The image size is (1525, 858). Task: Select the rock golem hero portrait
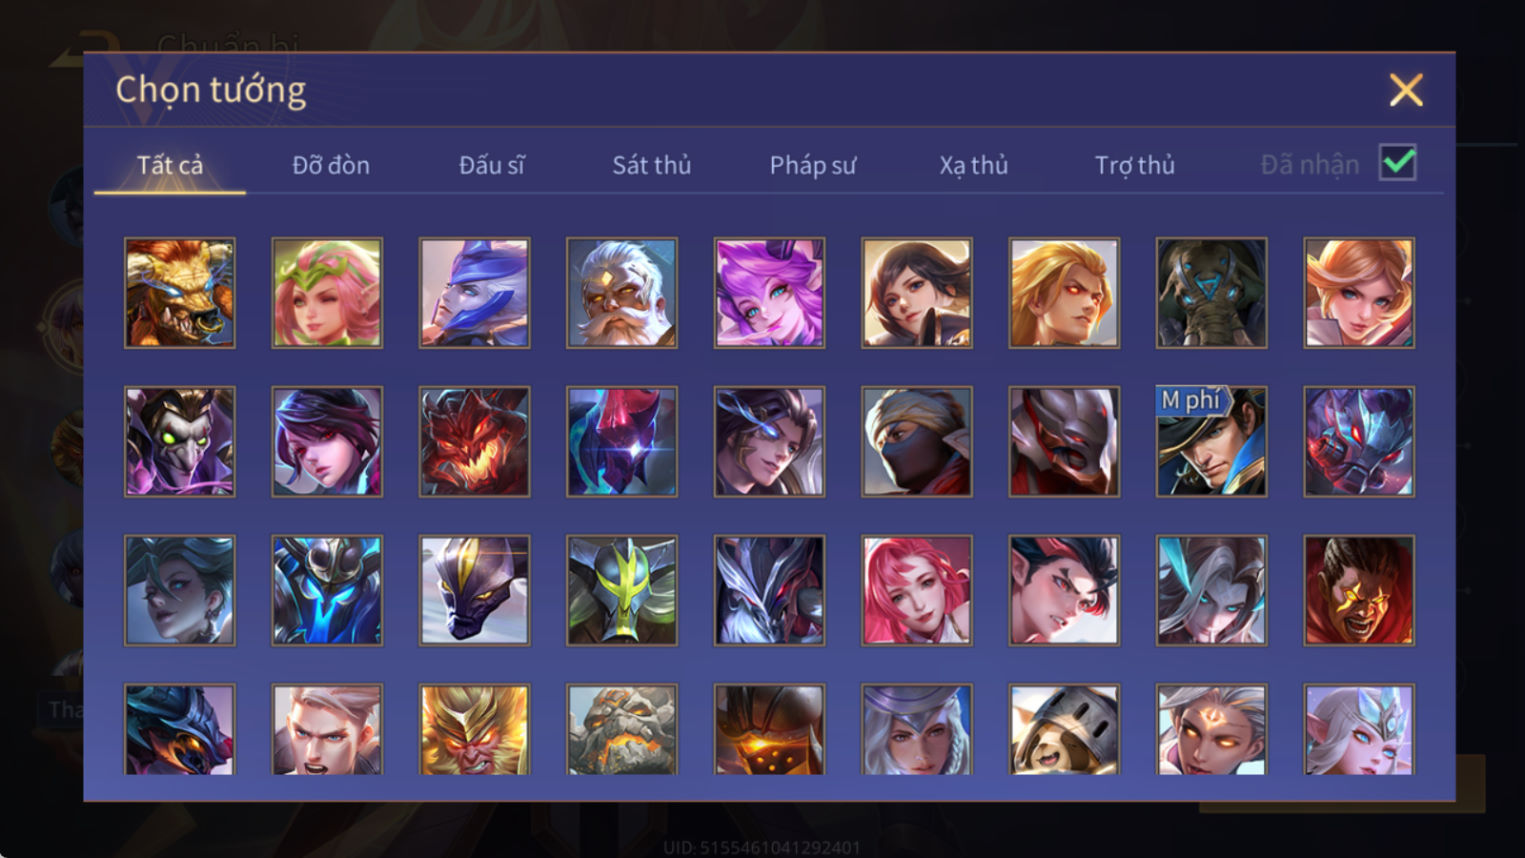point(622,729)
